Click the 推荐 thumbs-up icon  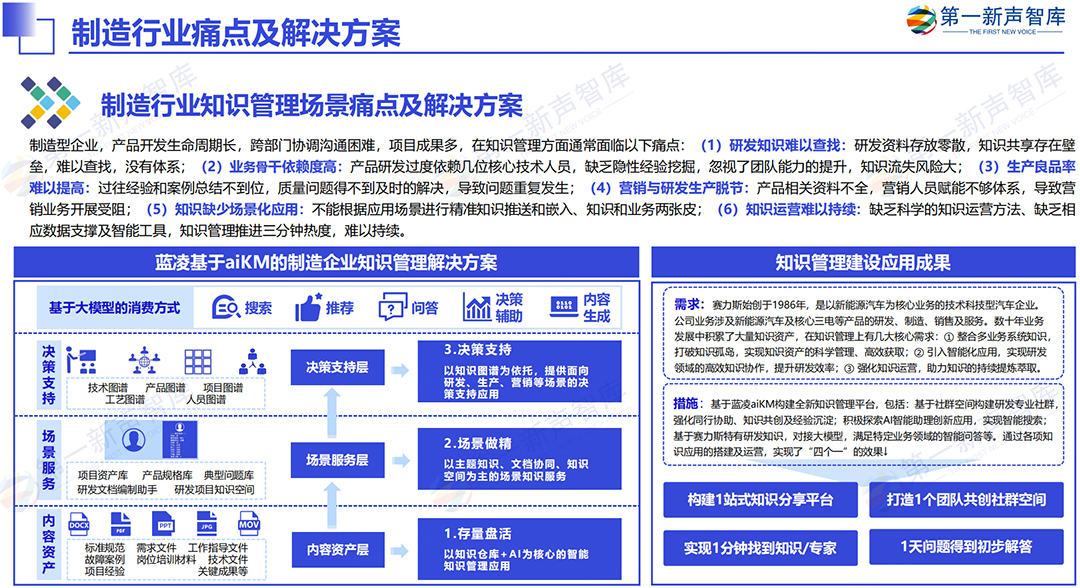(x=308, y=308)
